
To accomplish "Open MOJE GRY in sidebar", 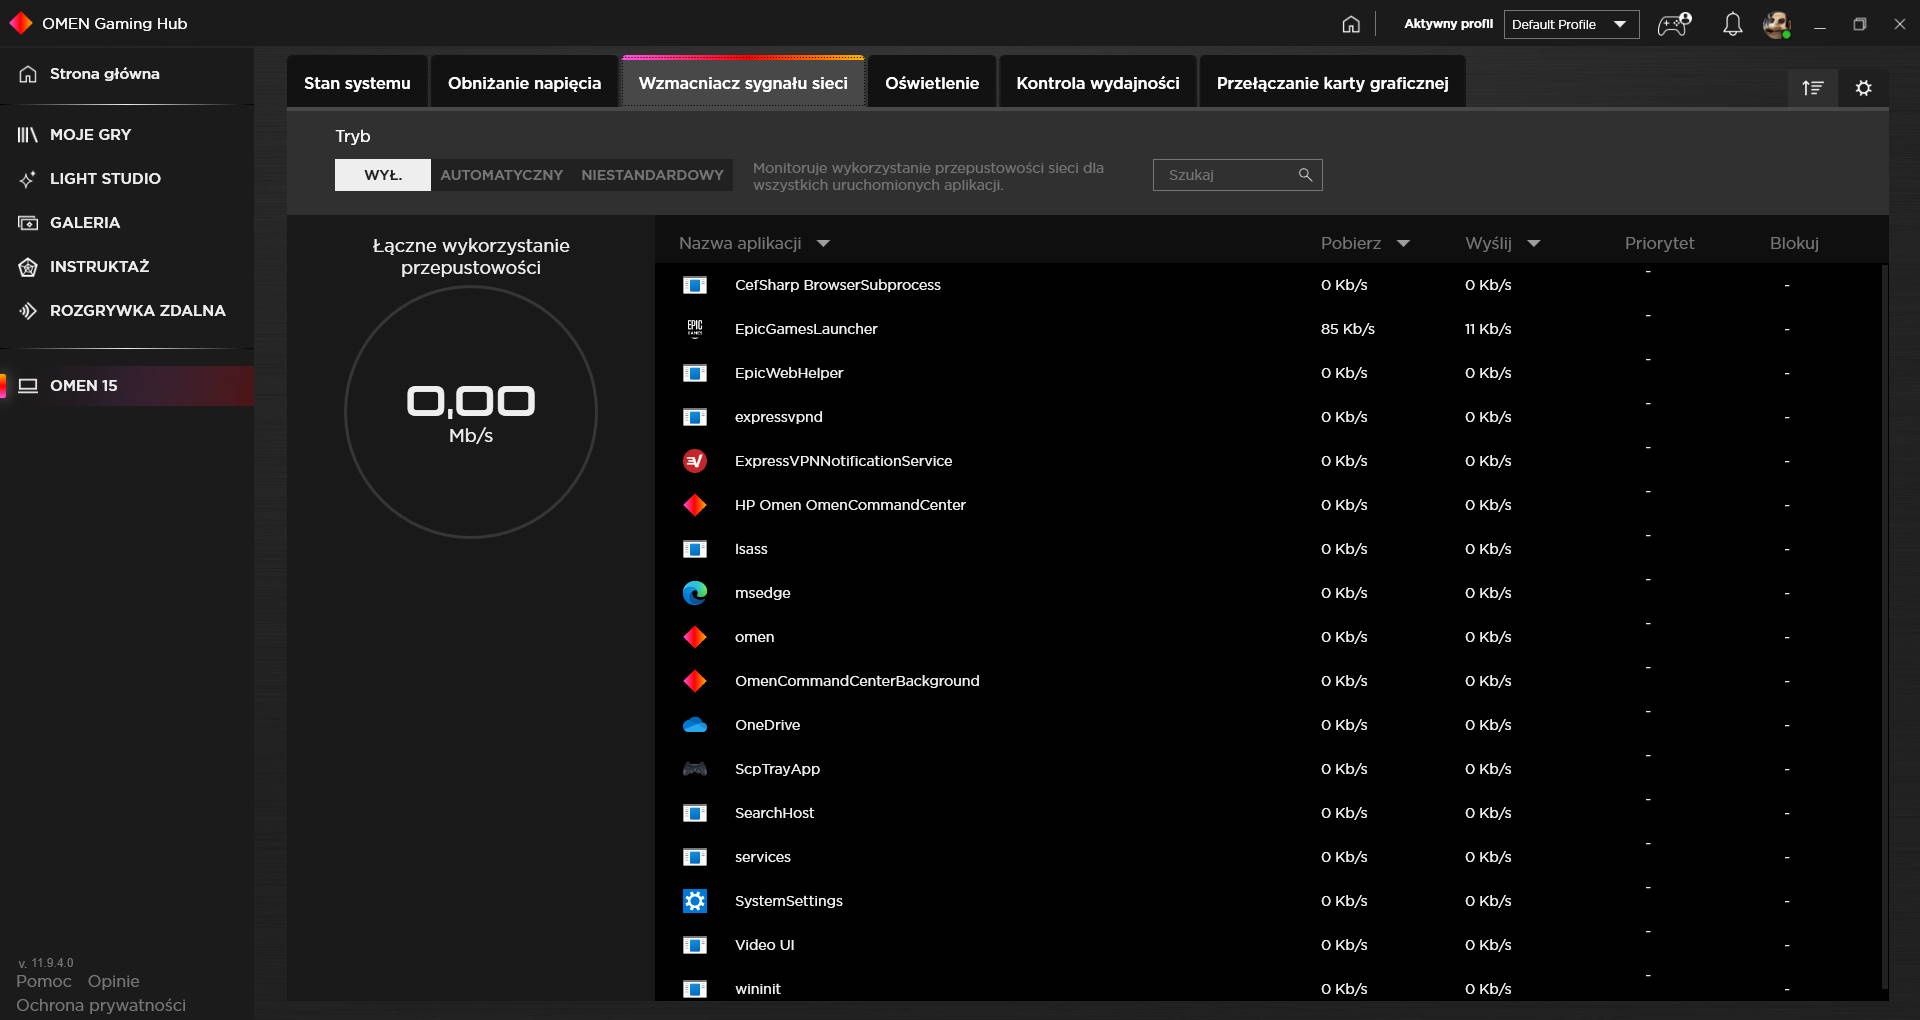I will pyautogui.click(x=127, y=135).
